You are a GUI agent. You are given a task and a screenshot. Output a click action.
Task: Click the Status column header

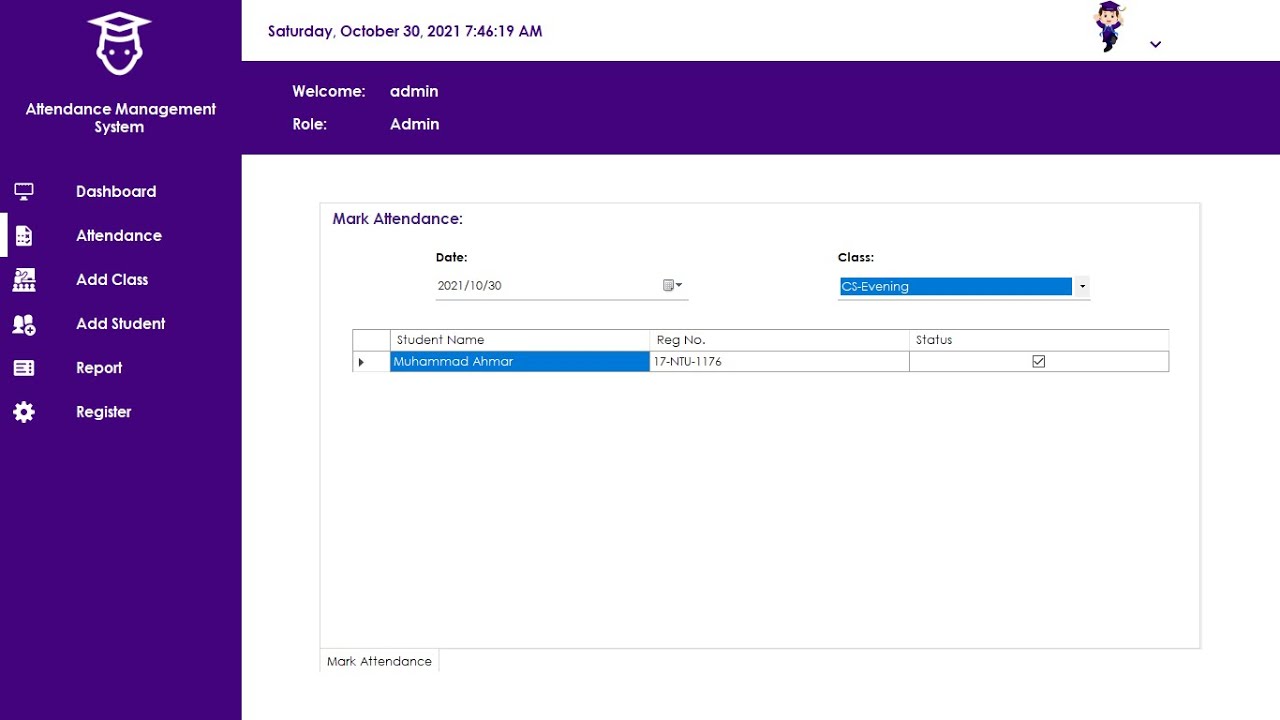point(1039,340)
